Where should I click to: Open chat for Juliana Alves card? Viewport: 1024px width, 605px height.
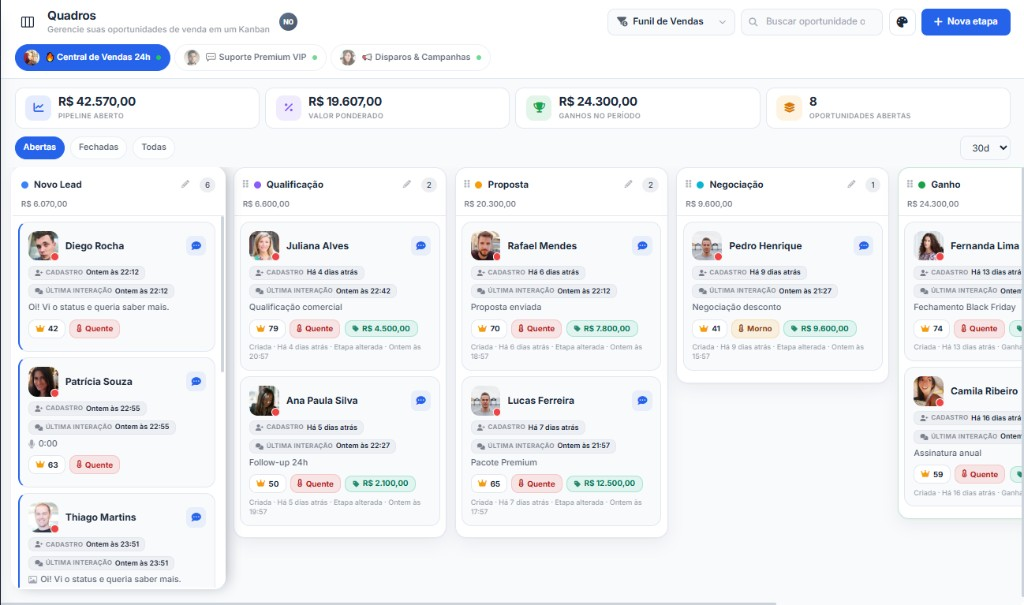421,246
